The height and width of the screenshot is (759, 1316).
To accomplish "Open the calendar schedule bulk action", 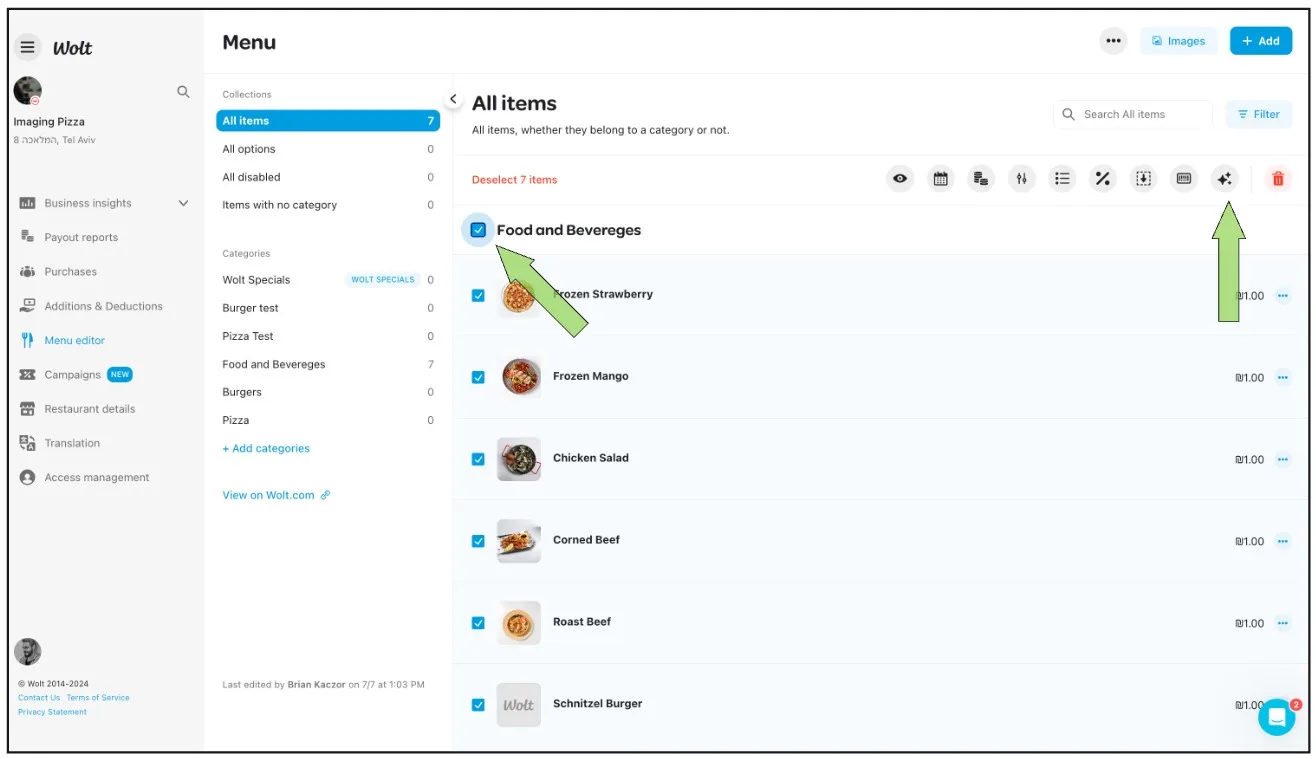I will click(x=940, y=179).
